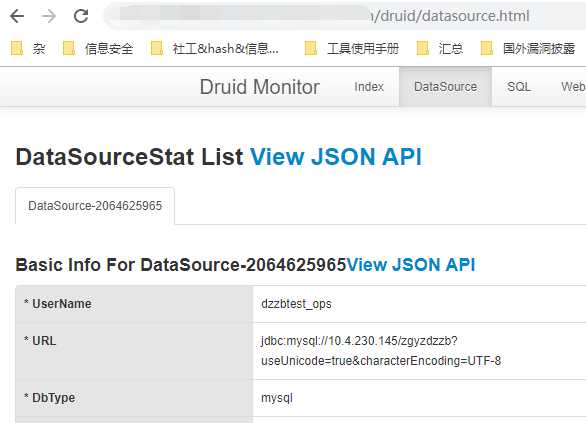Click the * DbType row label

pyautogui.click(x=49, y=398)
